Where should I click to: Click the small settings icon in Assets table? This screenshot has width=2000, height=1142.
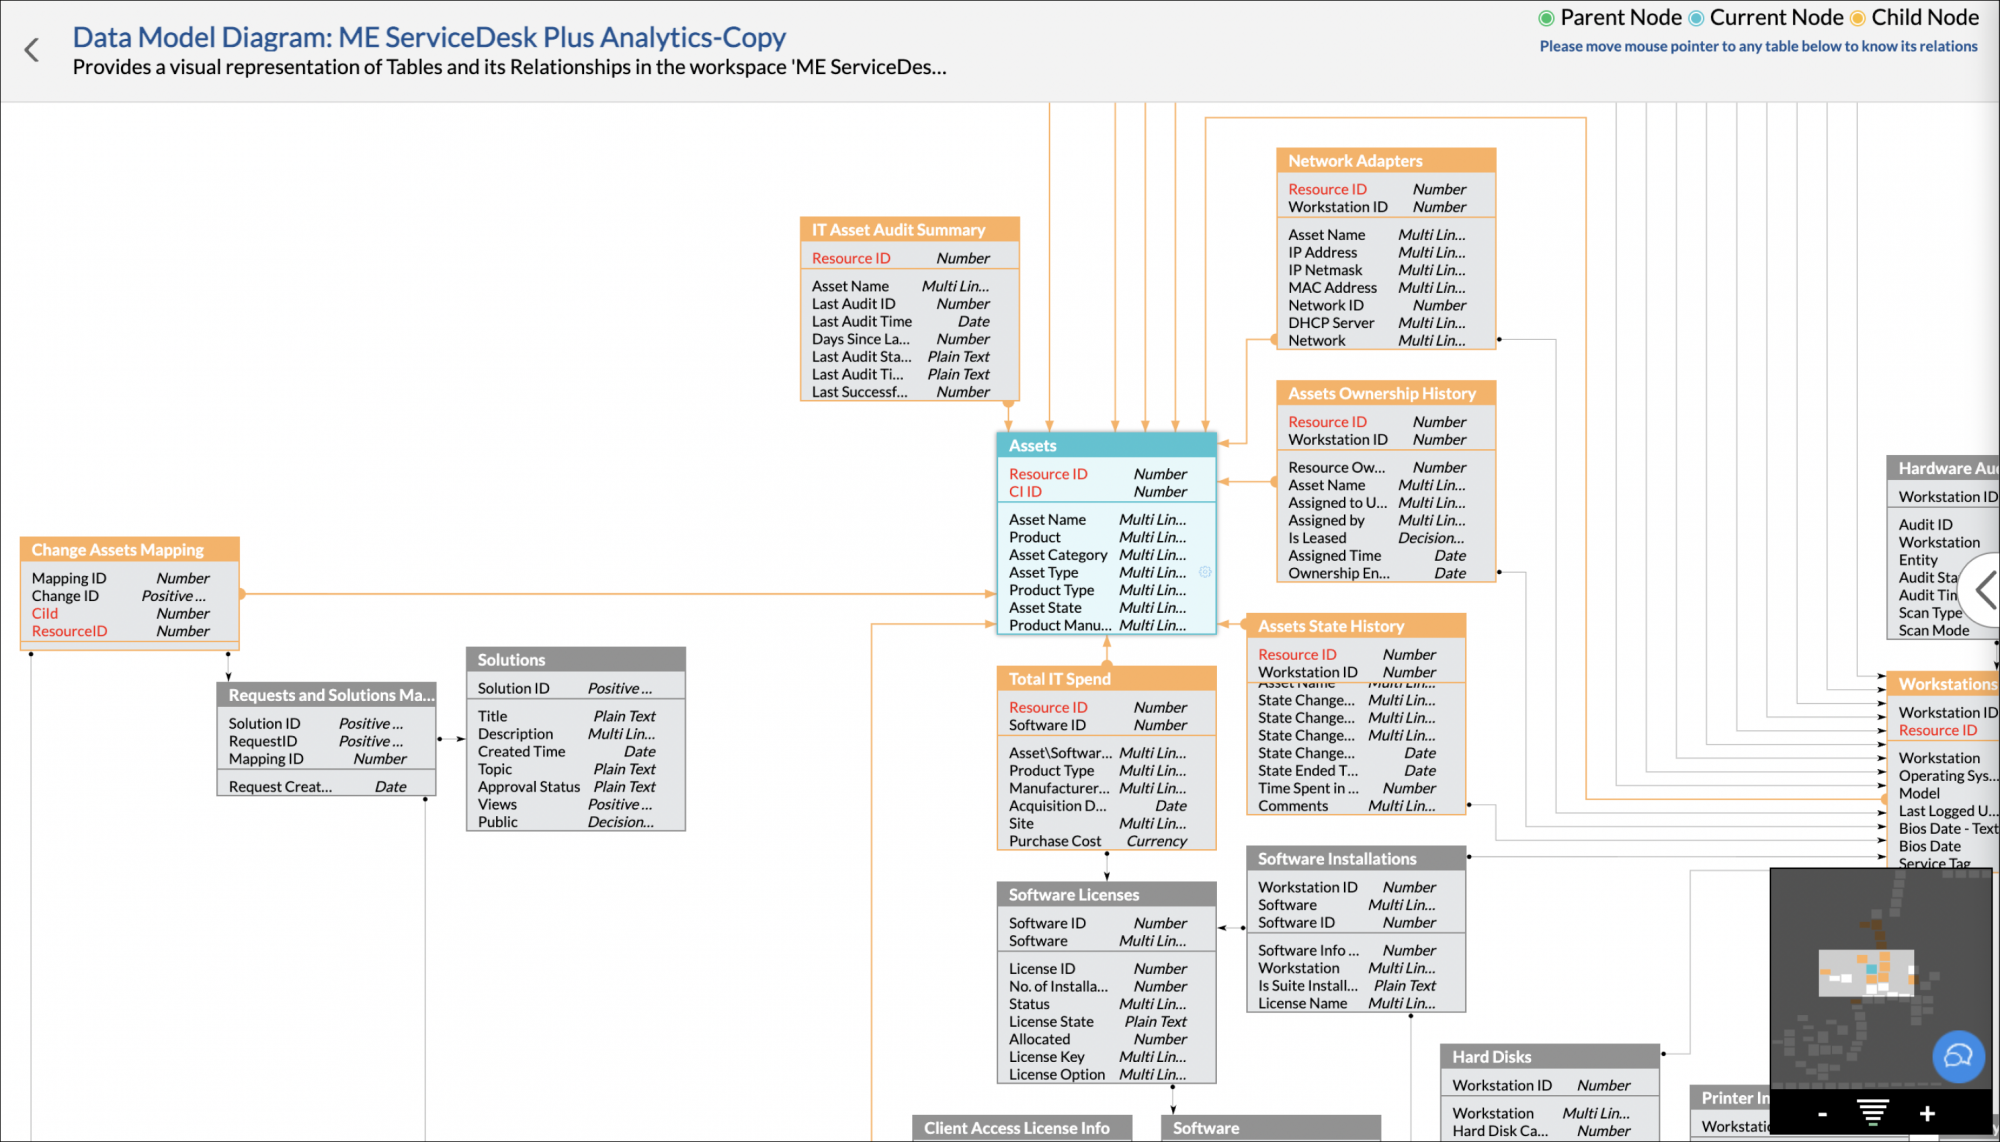point(1205,572)
